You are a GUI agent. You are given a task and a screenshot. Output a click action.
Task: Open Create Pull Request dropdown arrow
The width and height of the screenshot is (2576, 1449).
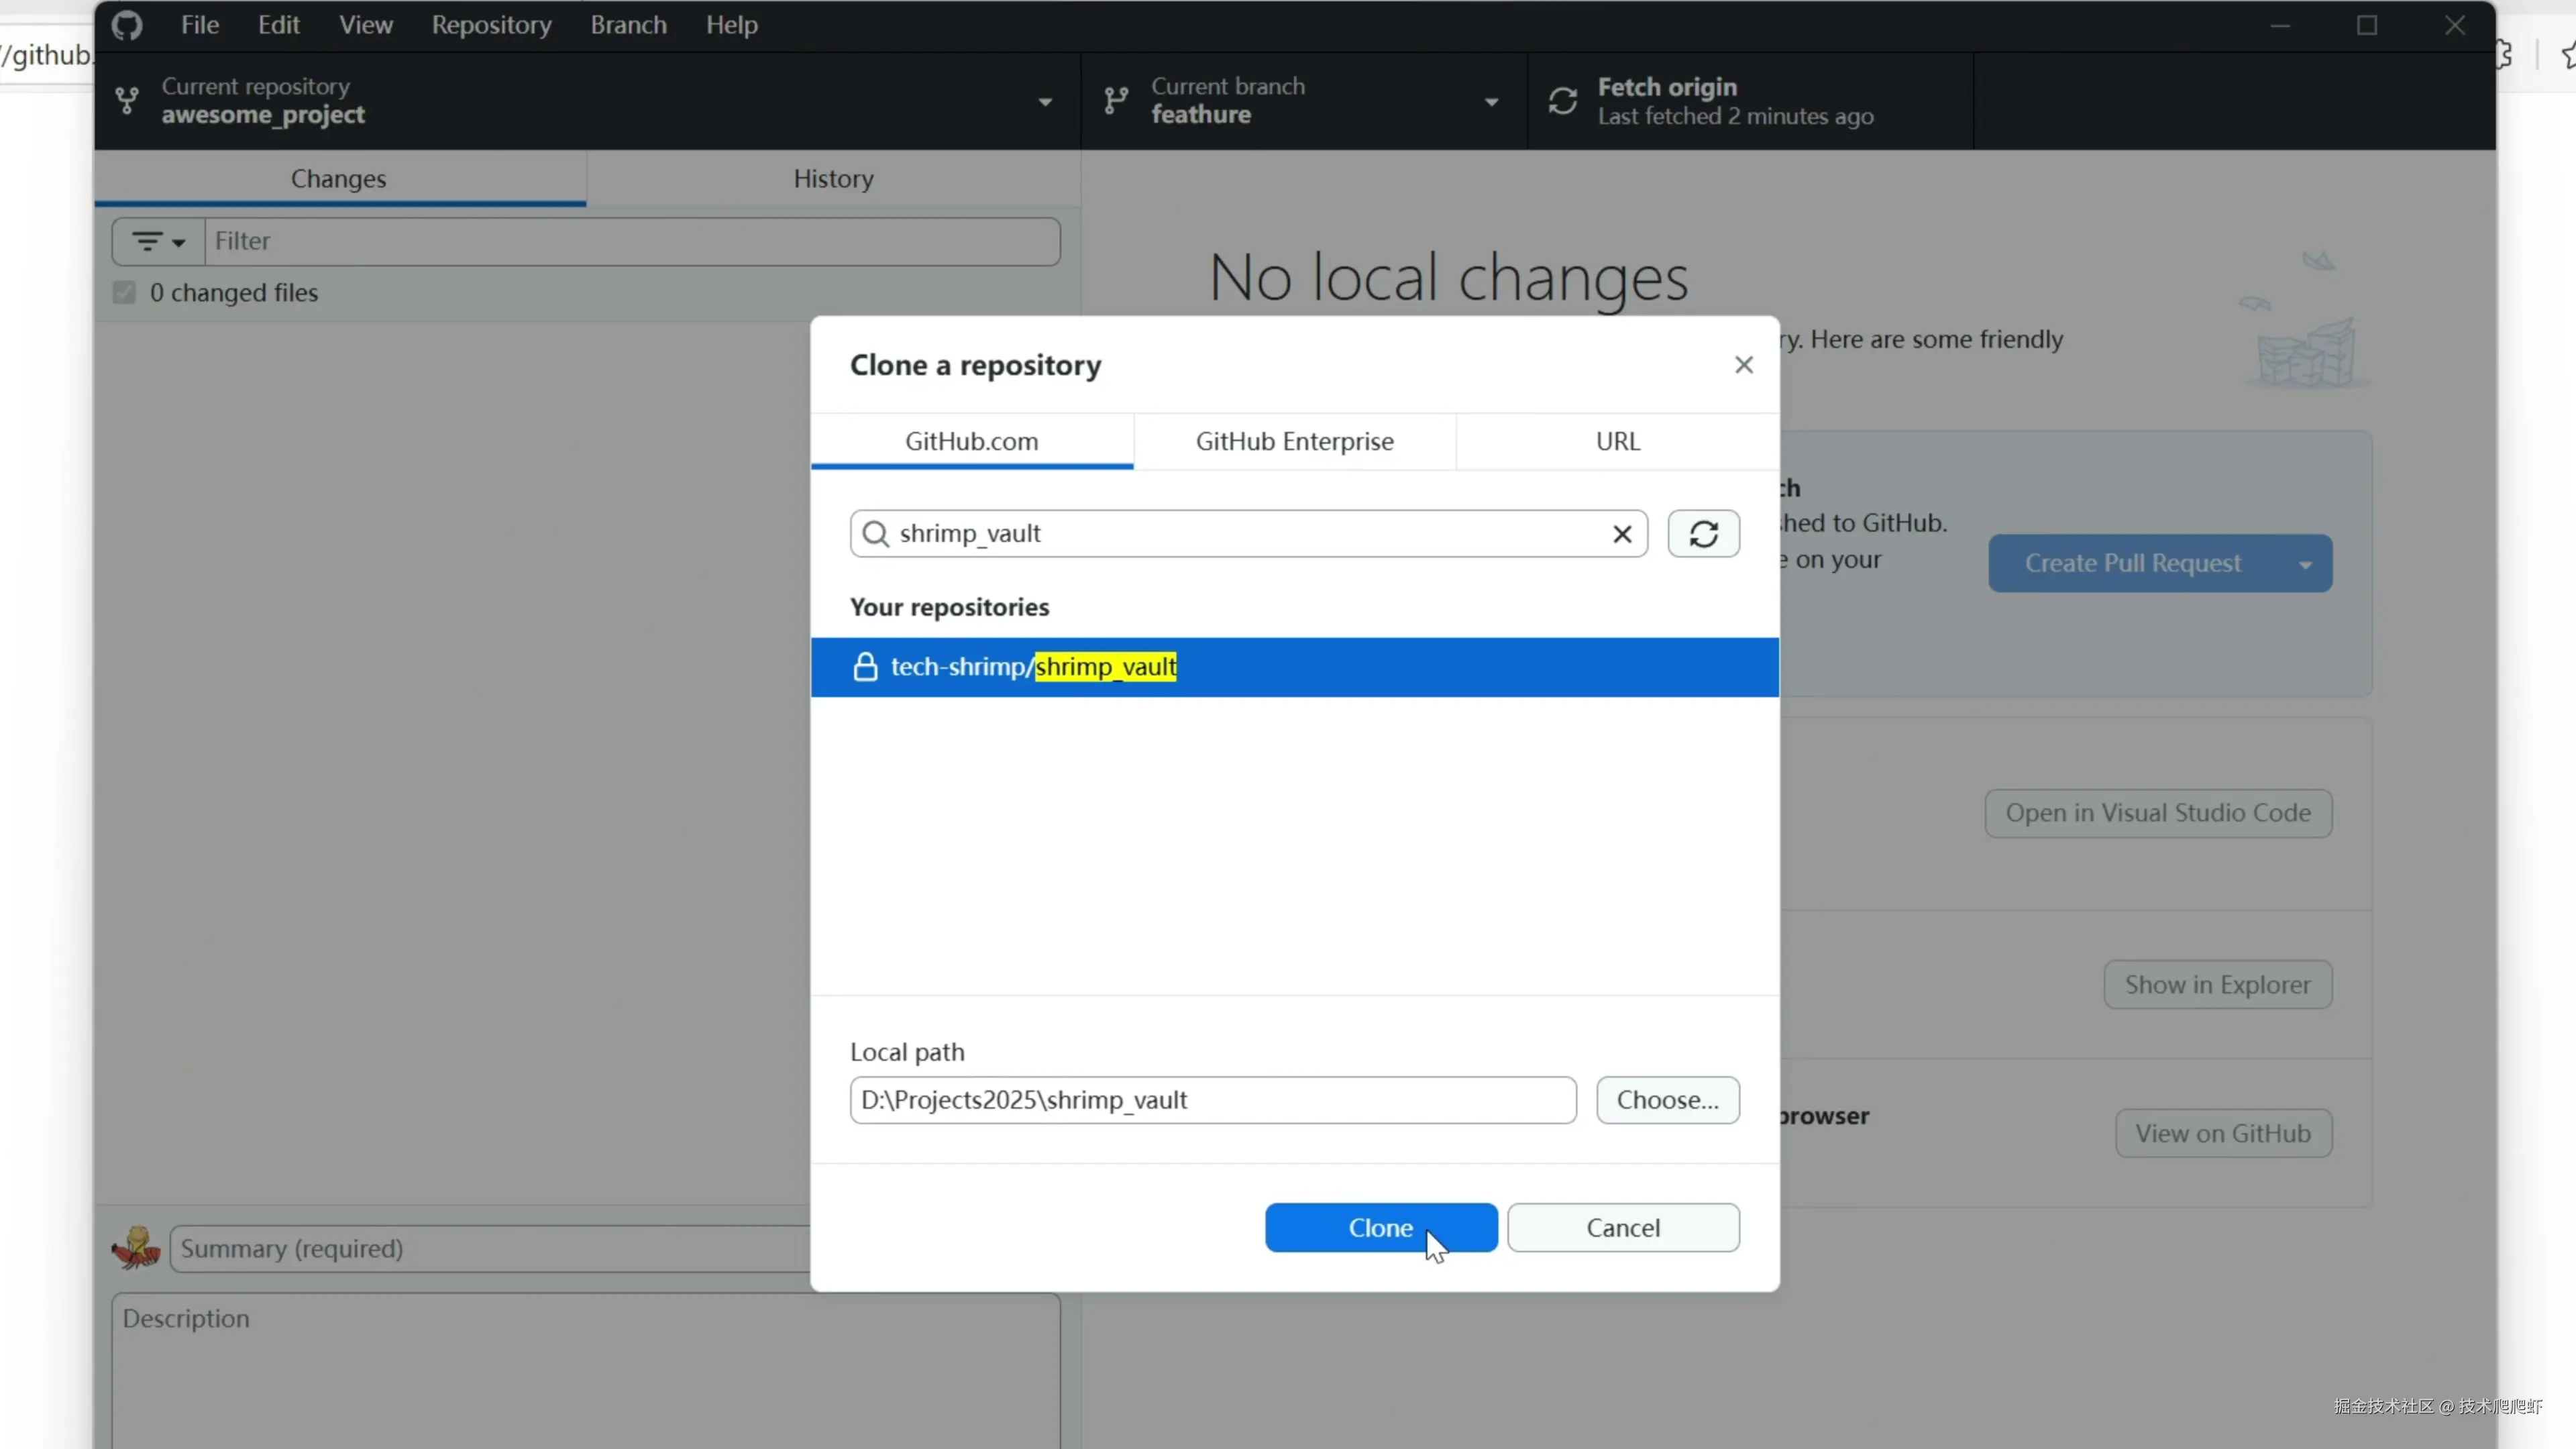[2305, 564]
